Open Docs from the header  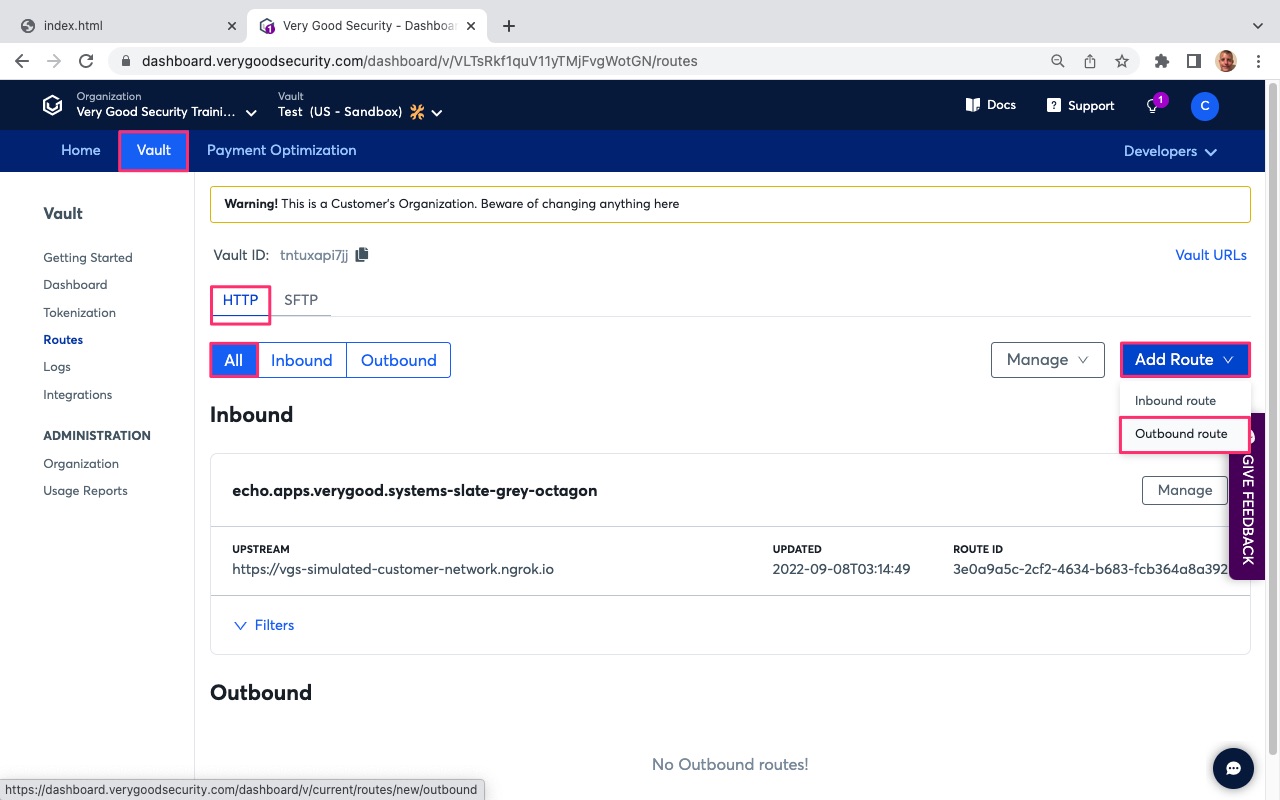(990, 105)
